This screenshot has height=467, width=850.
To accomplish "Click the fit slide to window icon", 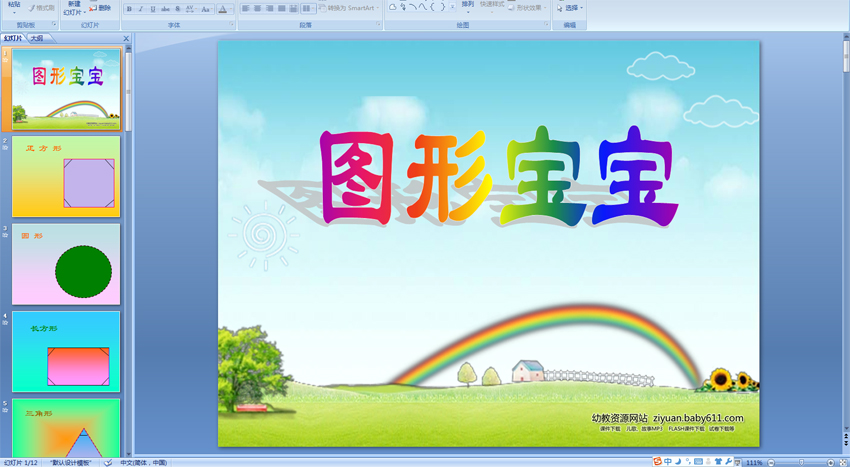I will [843, 462].
